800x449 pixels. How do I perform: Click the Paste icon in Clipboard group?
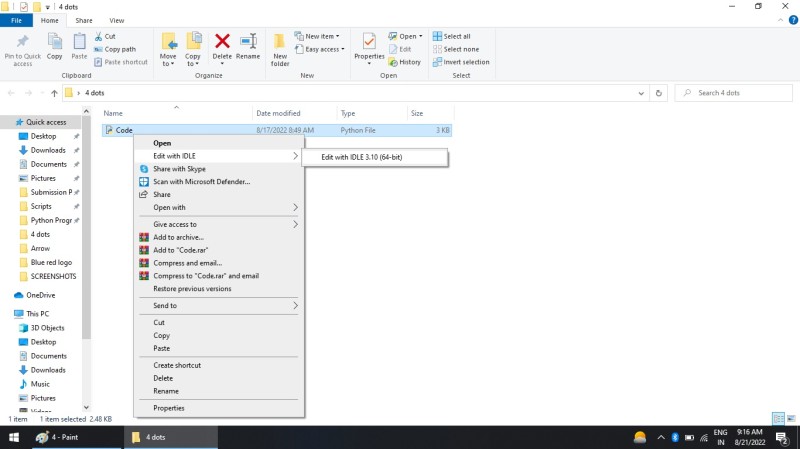[79, 44]
